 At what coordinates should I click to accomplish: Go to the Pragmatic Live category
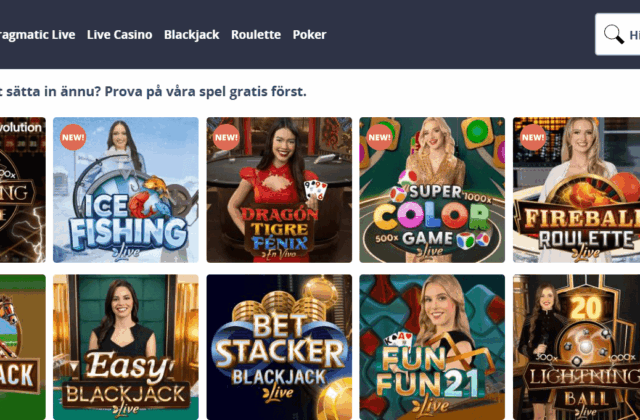click(x=38, y=35)
